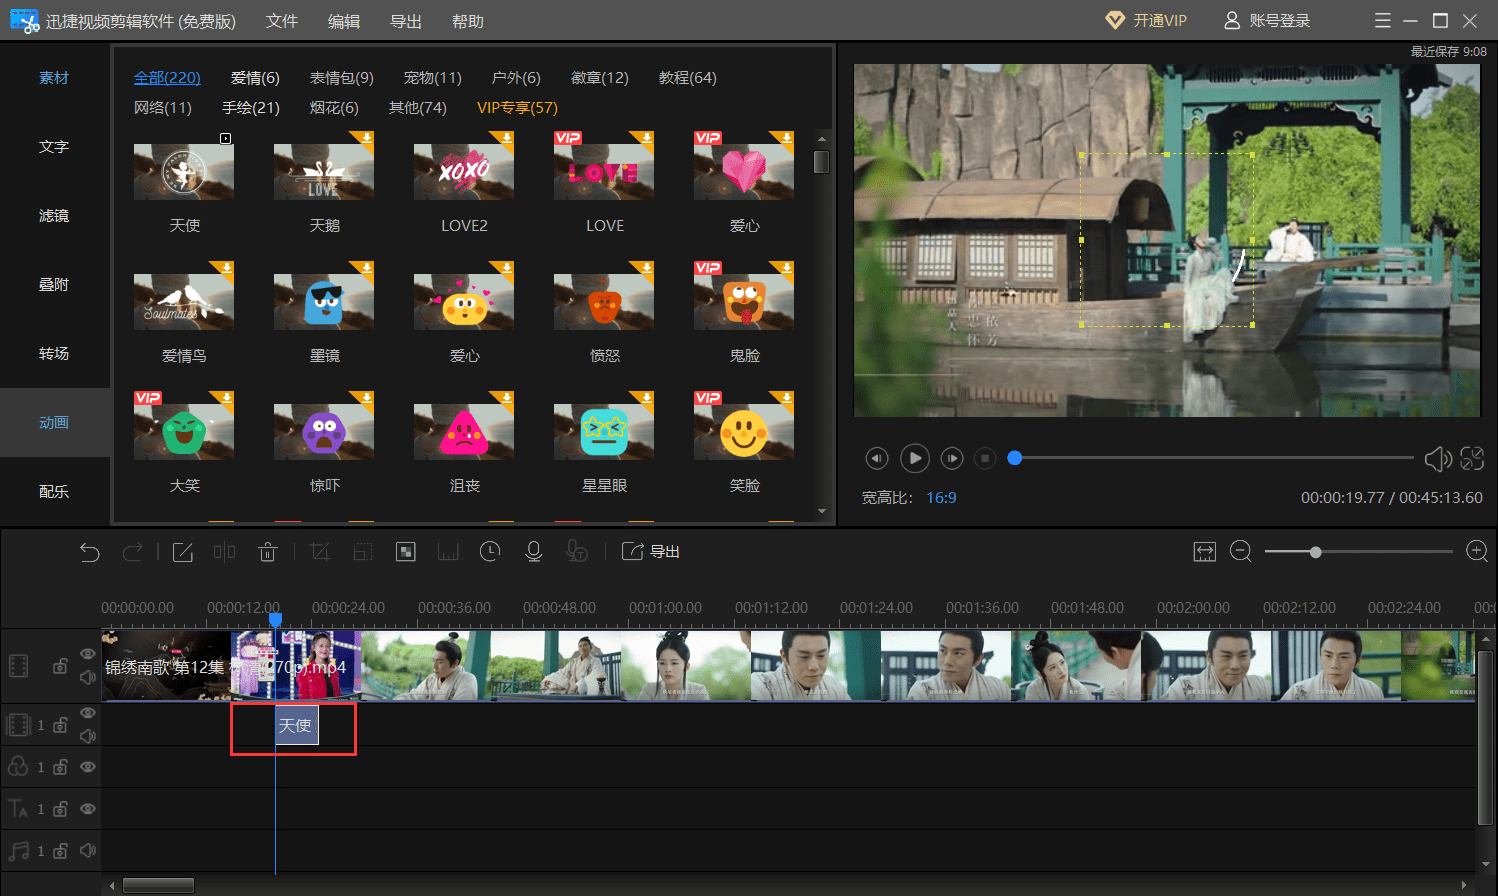Mute the main video track audio
This screenshot has height=896, width=1498.
88,677
